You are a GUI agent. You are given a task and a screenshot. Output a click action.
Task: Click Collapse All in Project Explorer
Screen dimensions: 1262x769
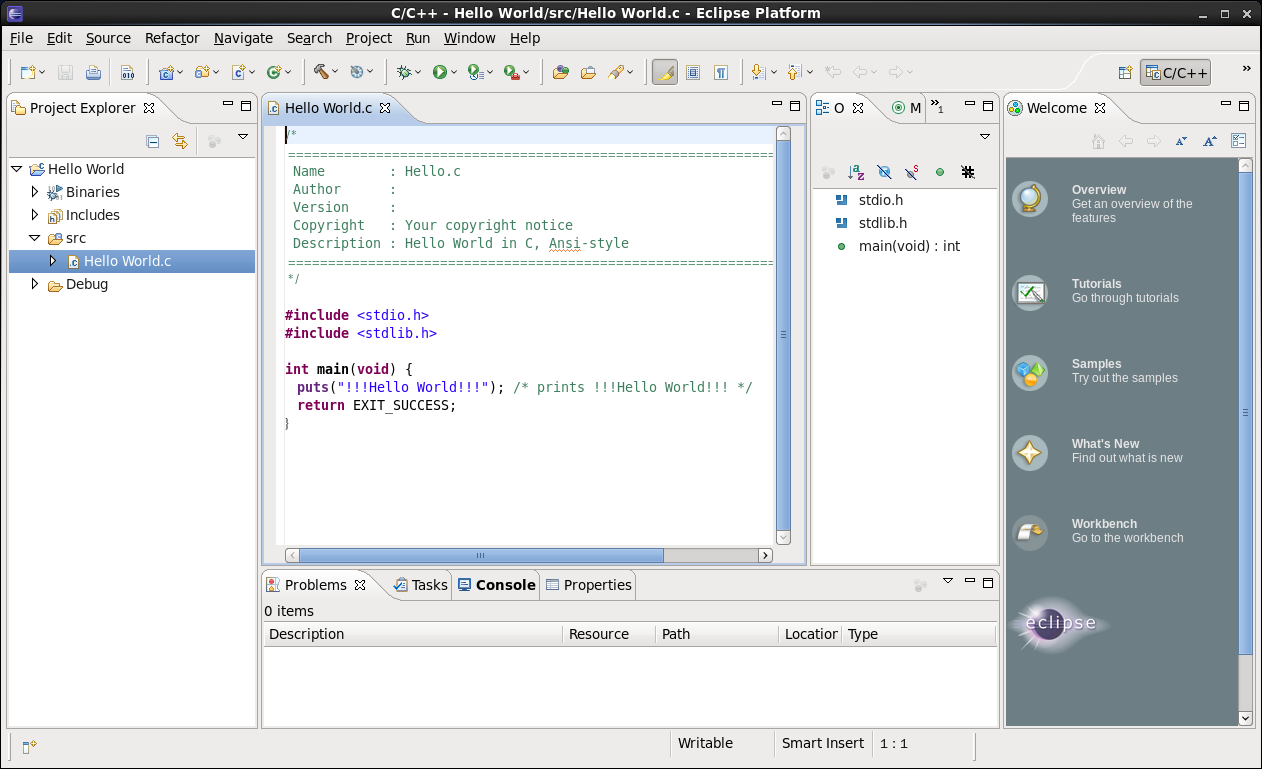point(153,141)
